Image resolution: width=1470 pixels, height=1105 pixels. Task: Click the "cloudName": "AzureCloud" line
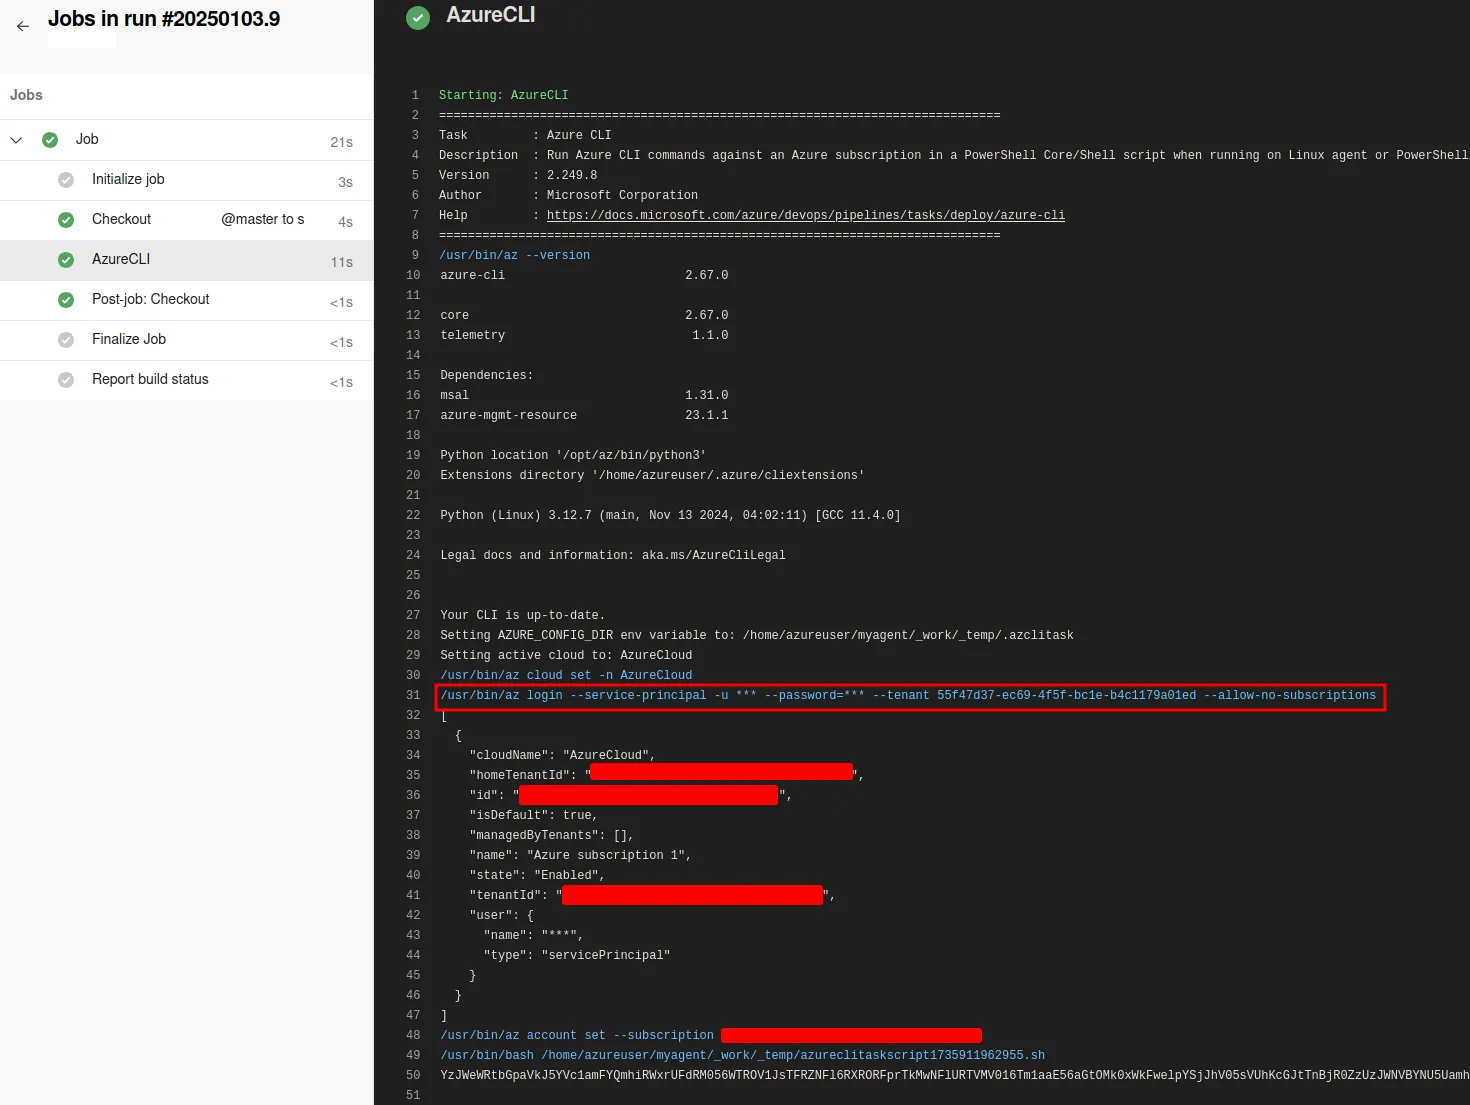(562, 755)
